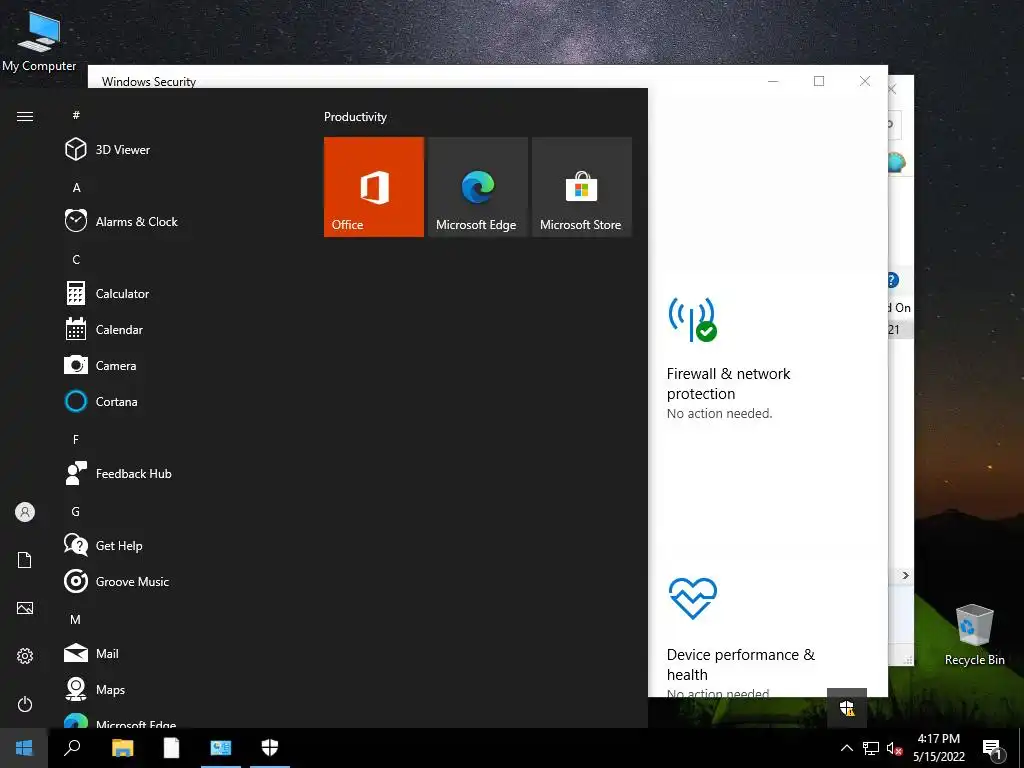The height and width of the screenshot is (768, 1024).
Task: Open Firewall & network protection
Action: tap(728, 383)
